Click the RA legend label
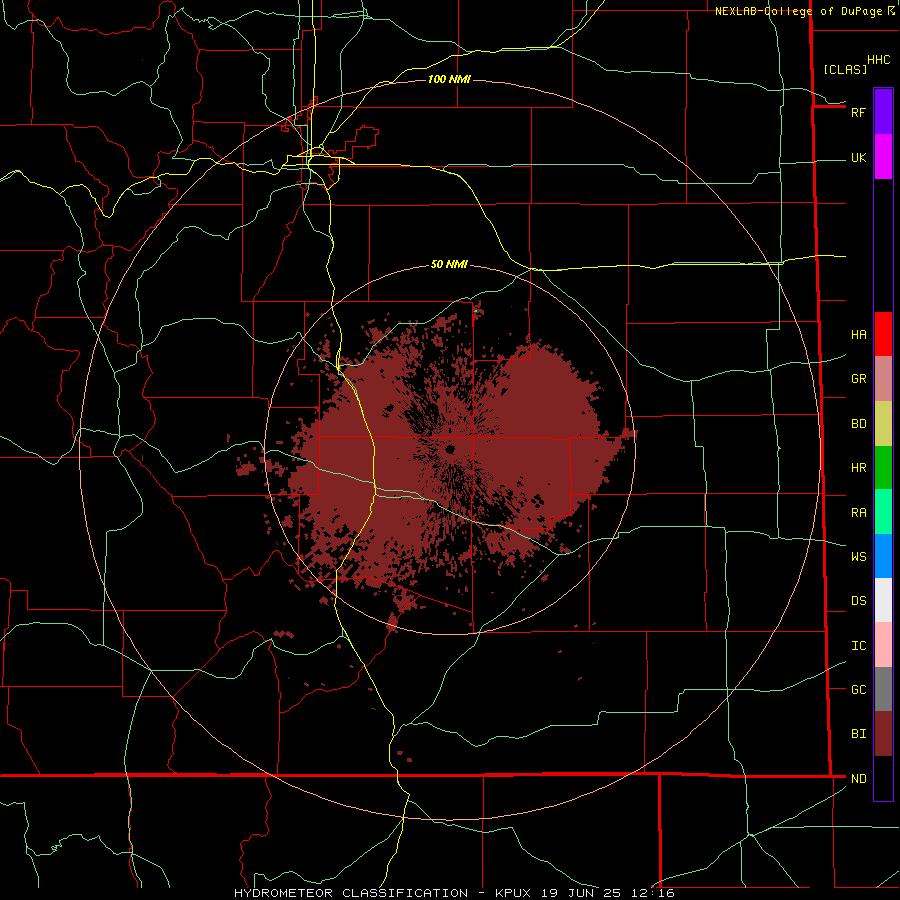 (x=859, y=513)
